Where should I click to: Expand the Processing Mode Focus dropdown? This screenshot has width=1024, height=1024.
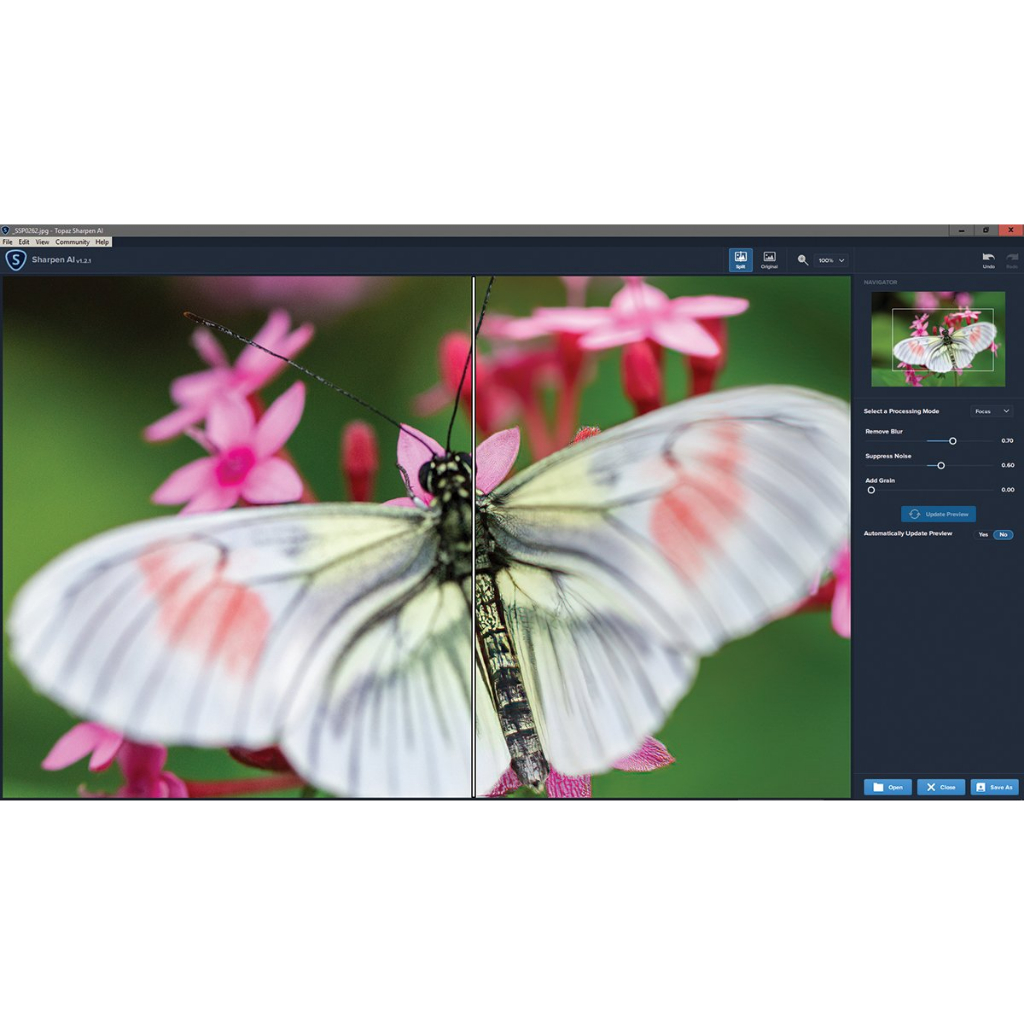click(x=991, y=411)
